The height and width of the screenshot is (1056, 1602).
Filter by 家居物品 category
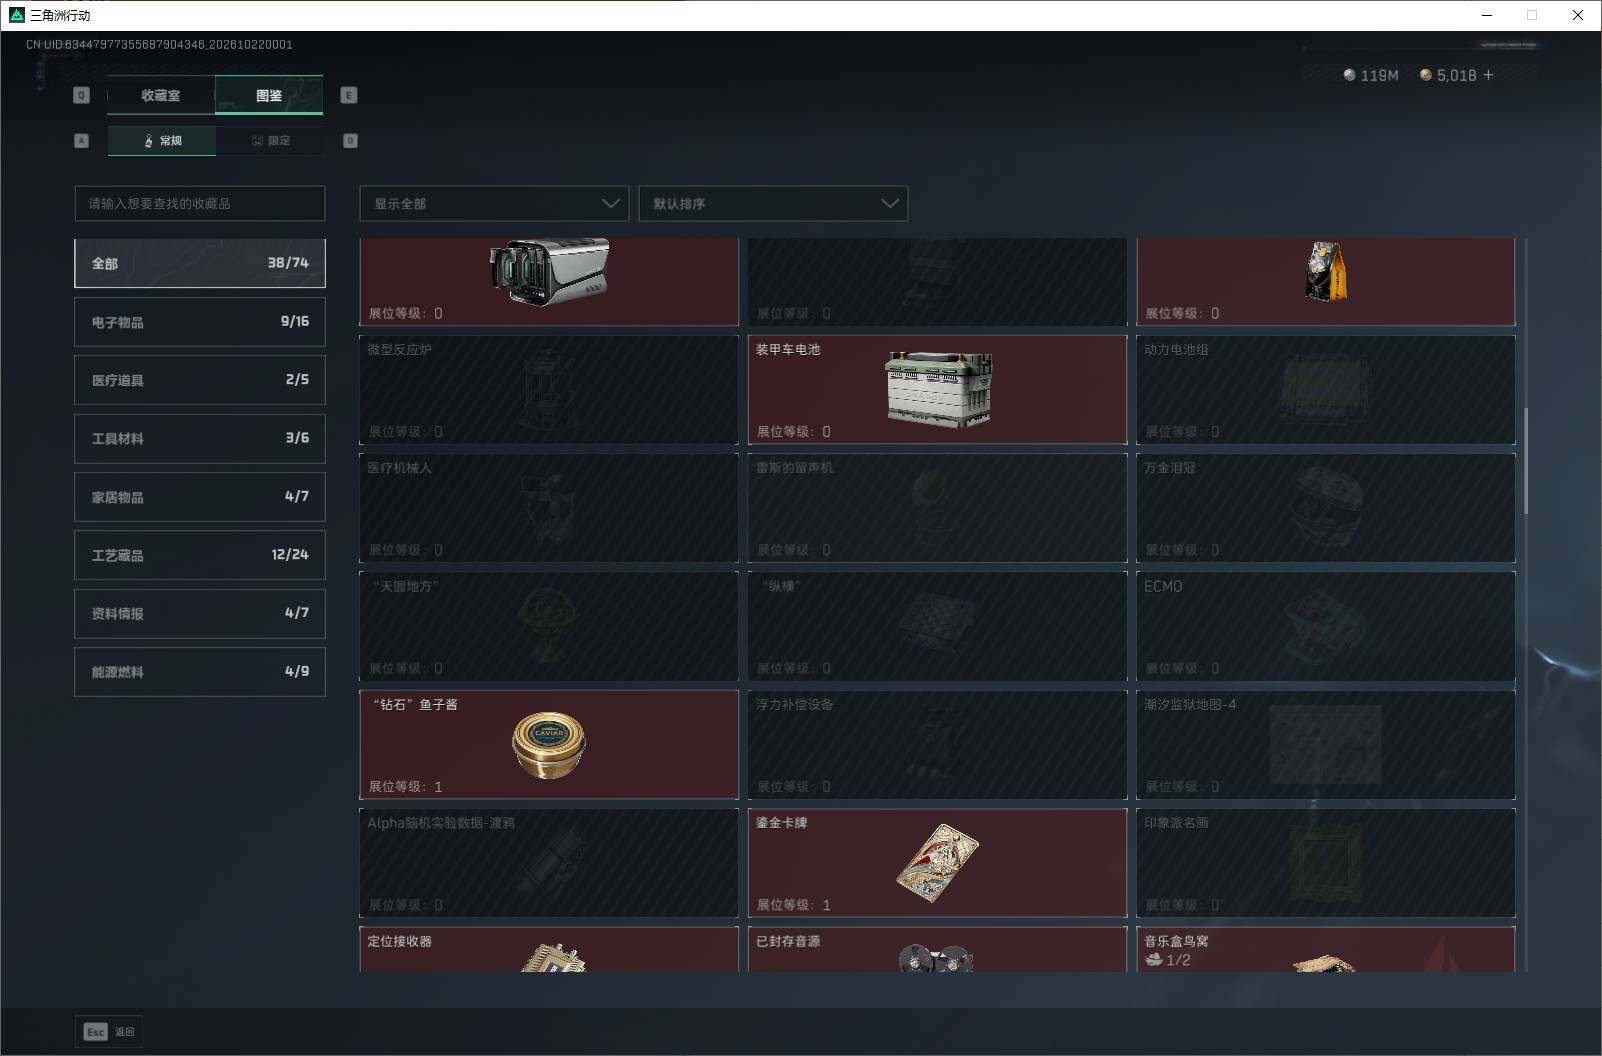click(x=200, y=497)
